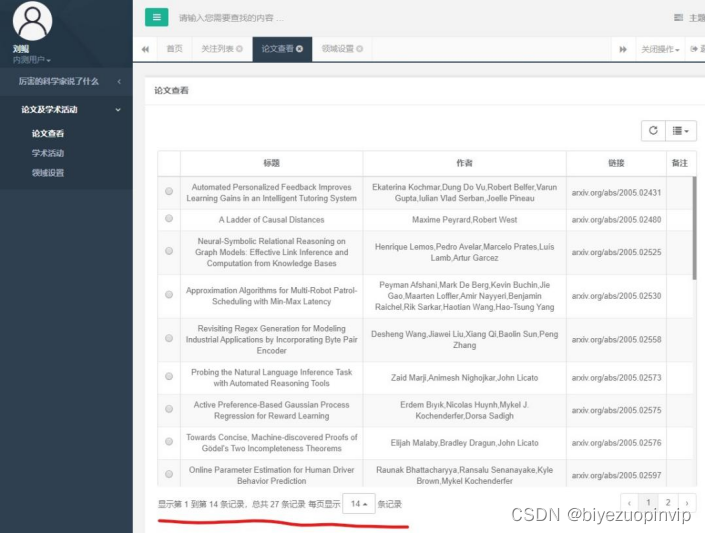Close the 论文查看 tab with its x icon

click(x=299, y=49)
